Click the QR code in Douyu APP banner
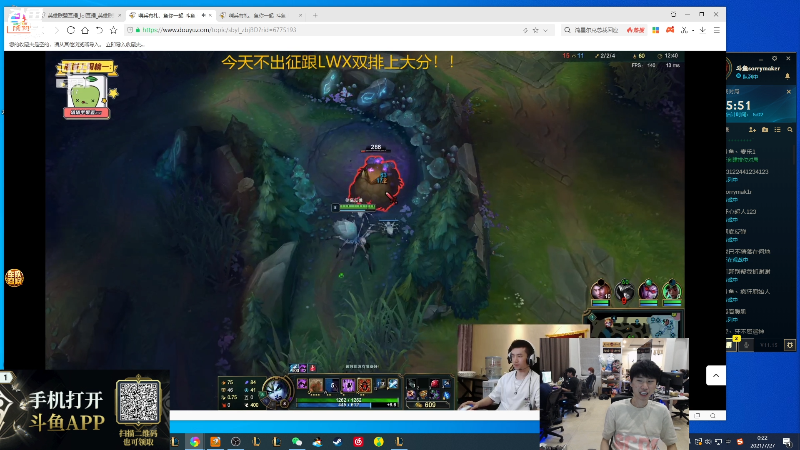Viewport: 800px width, 450px height. coord(138,401)
